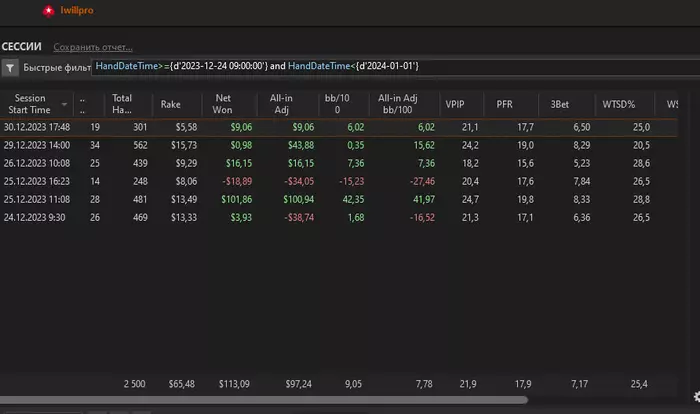Open Session Start Time sort dropdown arrow
The height and width of the screenshot is (414, 700).
pos(65,104)
